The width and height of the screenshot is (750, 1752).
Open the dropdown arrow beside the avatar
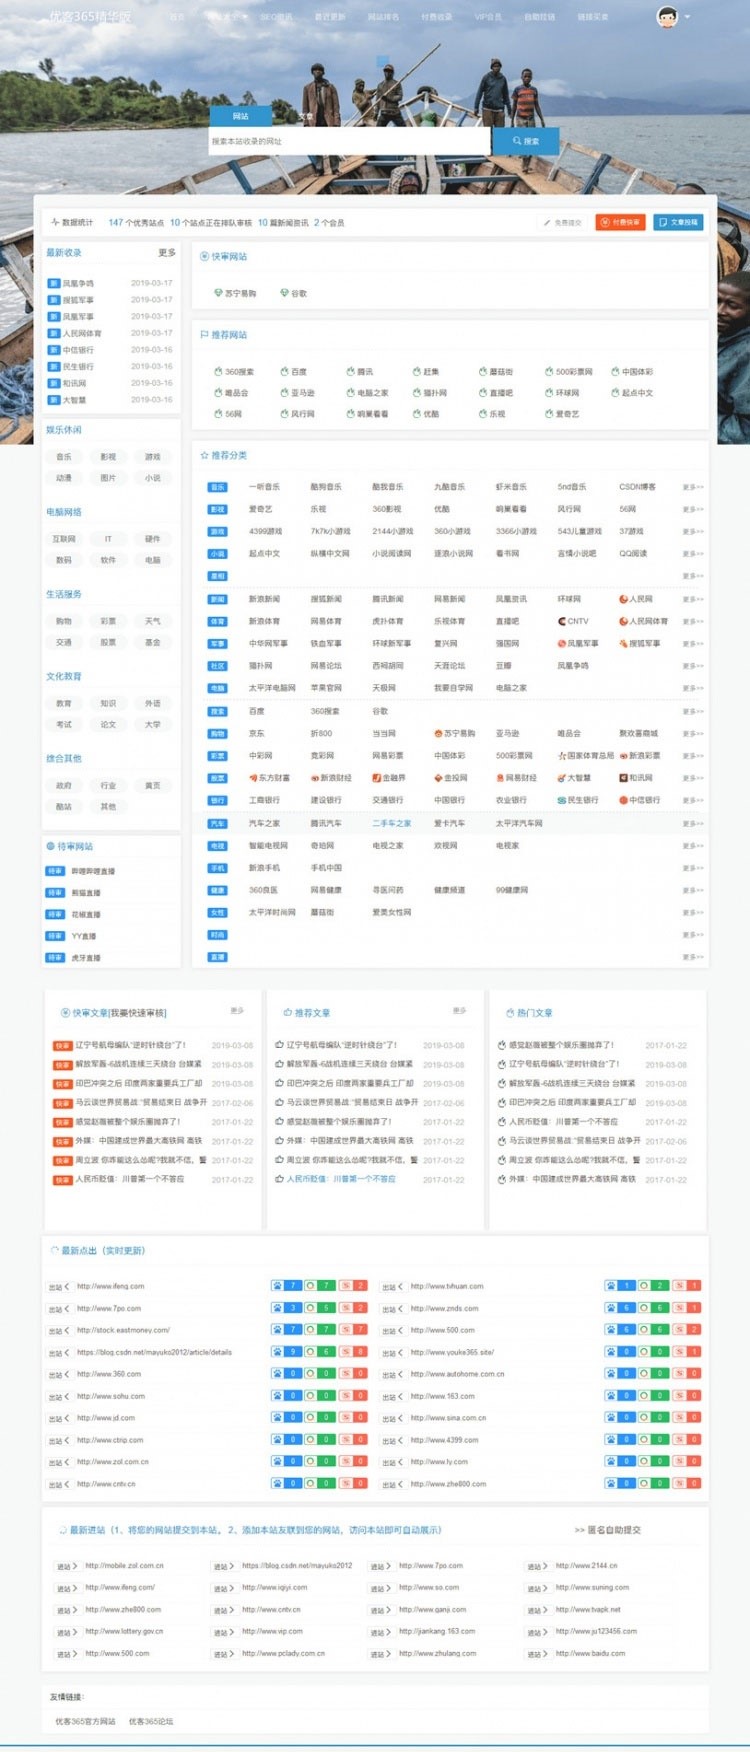(688, 17)
